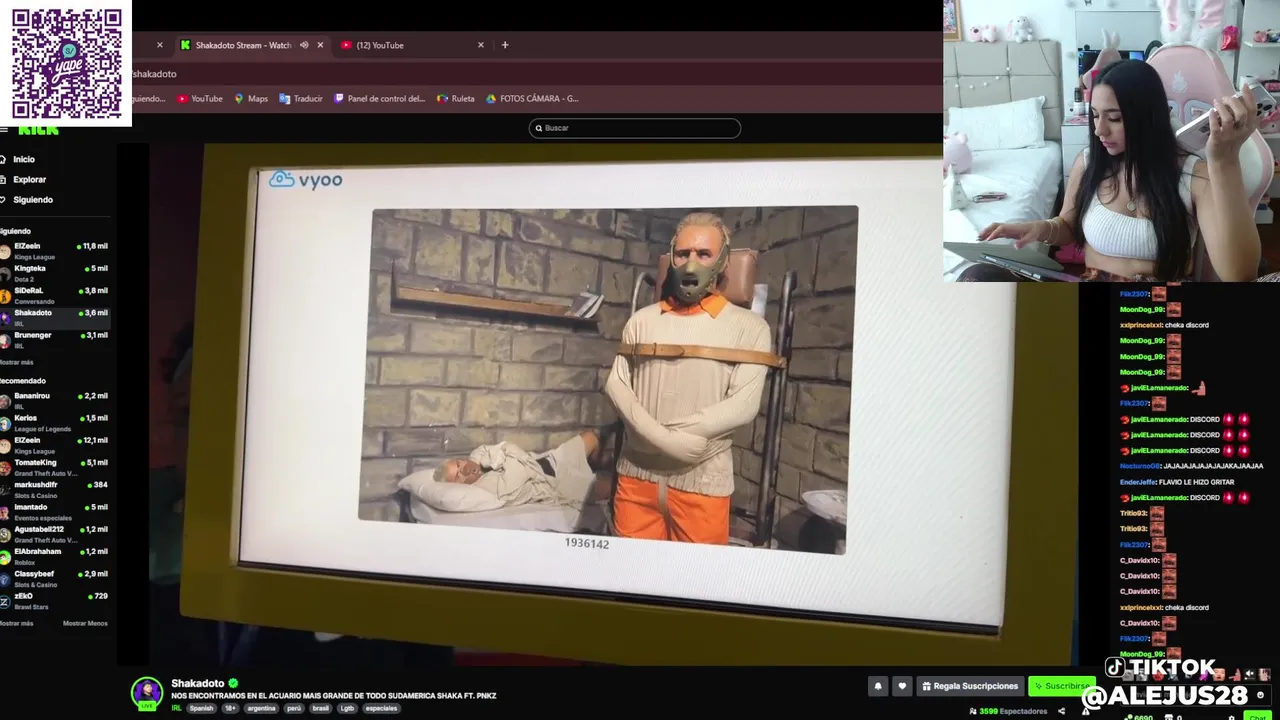1280x720 pixels.
Task: Mute the Shakadoto tab via speaker icon
Action: point(304,45)
